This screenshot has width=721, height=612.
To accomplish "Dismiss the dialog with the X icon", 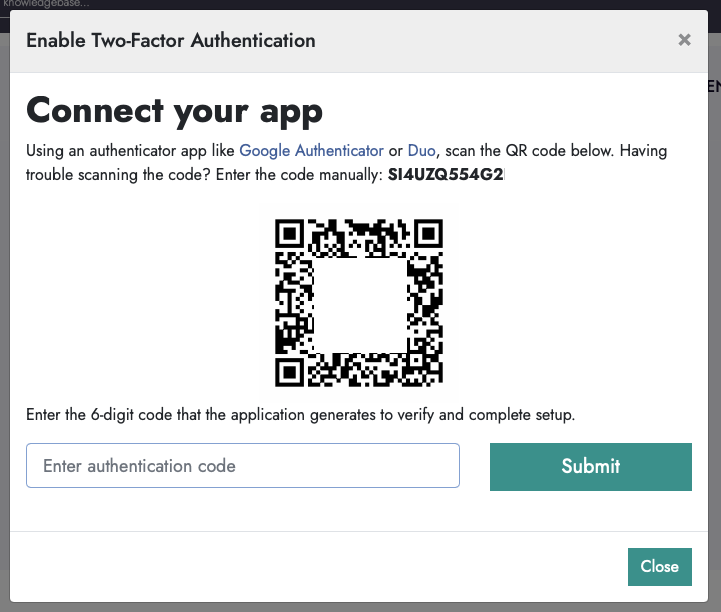I will [684, 40].
